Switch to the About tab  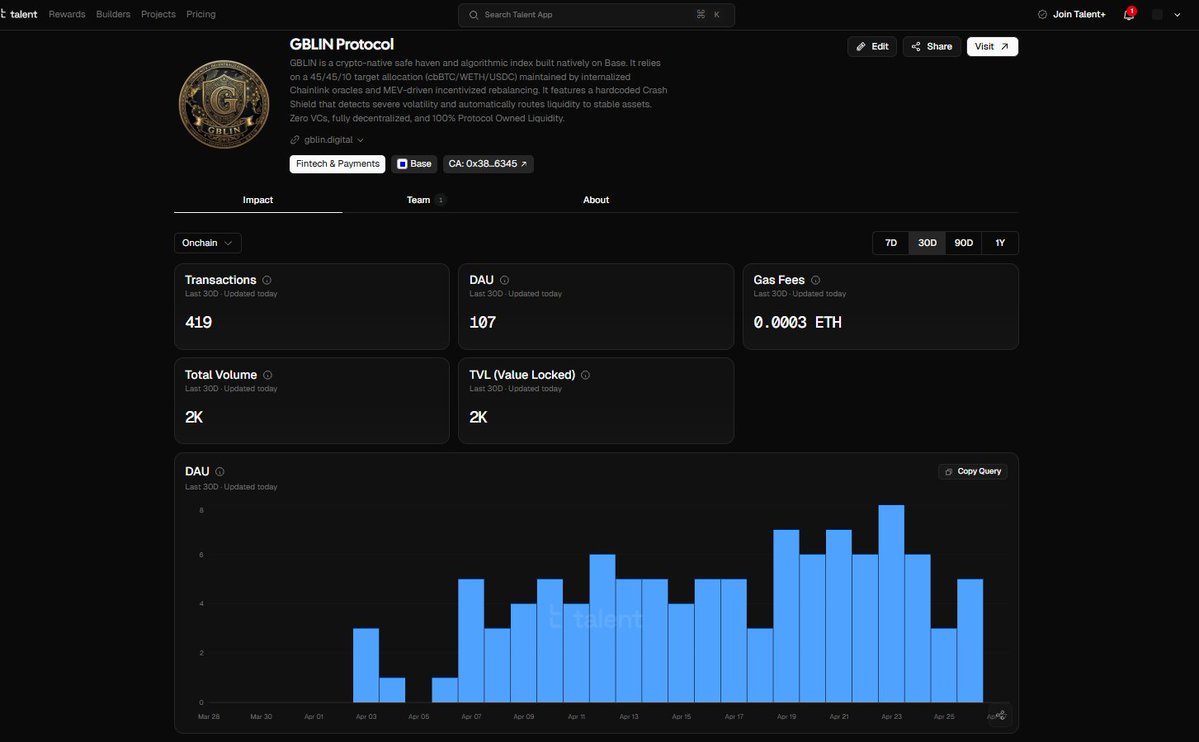pos(596,200)
